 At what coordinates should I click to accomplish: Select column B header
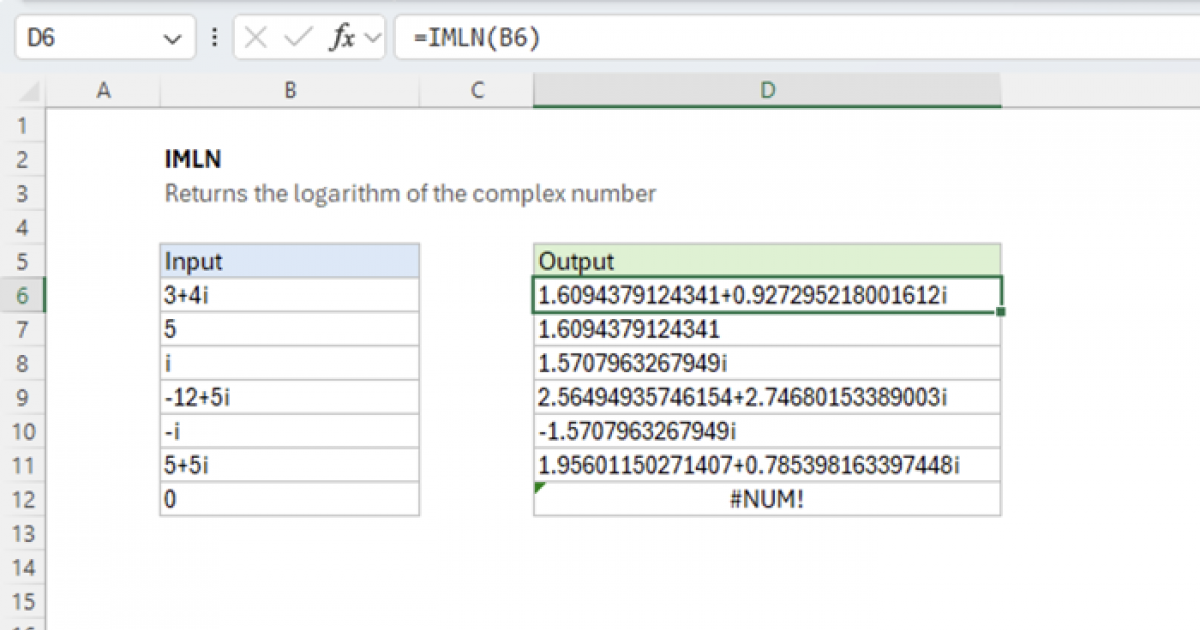(289, 90)
